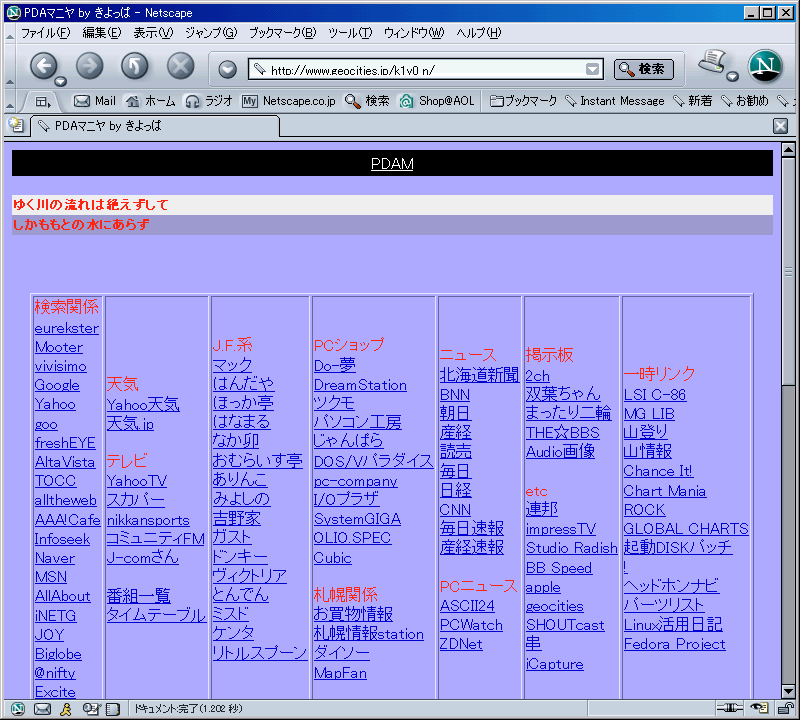Viewport: 800px width, 720px height.
Task: Click the vertical scrollbar thumb
Action: tap(788, 272)
